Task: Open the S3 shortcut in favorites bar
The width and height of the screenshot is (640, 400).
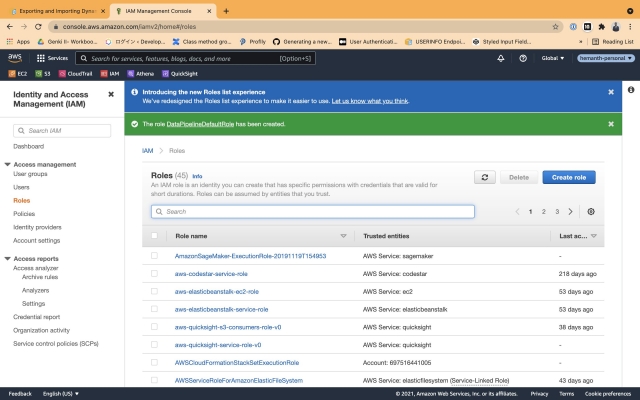Action: (43, 74)
